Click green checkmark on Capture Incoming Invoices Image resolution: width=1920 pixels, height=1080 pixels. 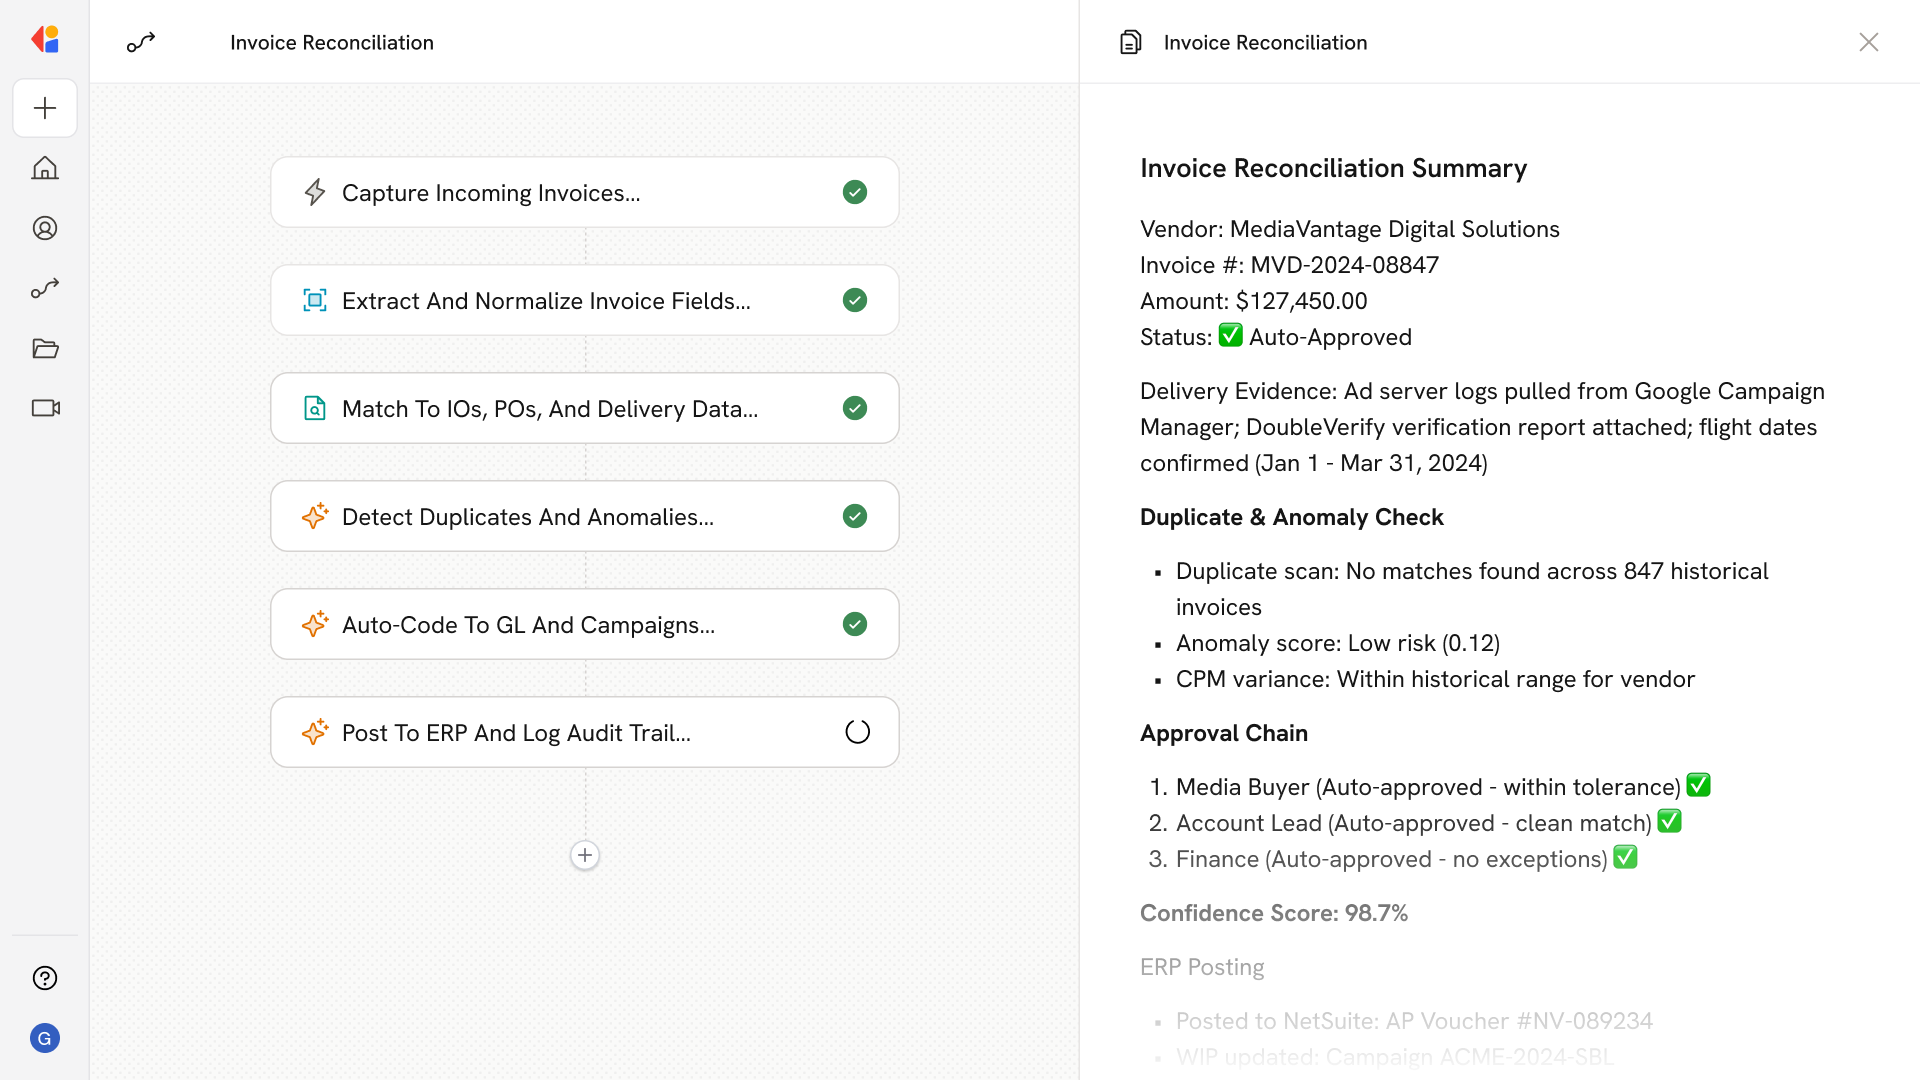[855, 192]
